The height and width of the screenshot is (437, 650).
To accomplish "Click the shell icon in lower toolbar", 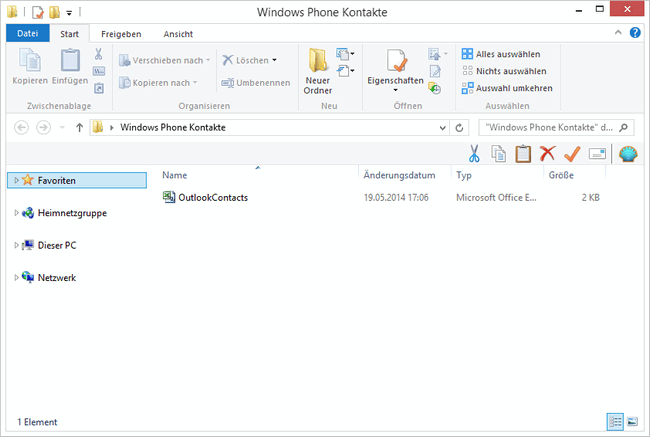I will pyautogui.click(x=628, y=154).
